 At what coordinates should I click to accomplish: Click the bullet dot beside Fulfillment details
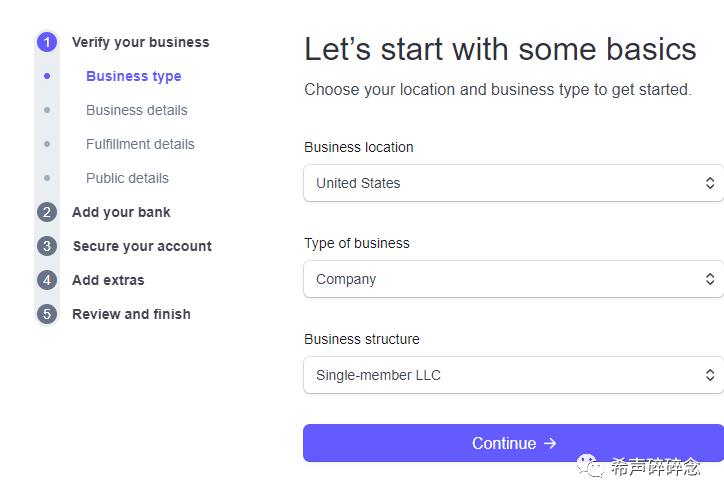click(x=47, y=144)
